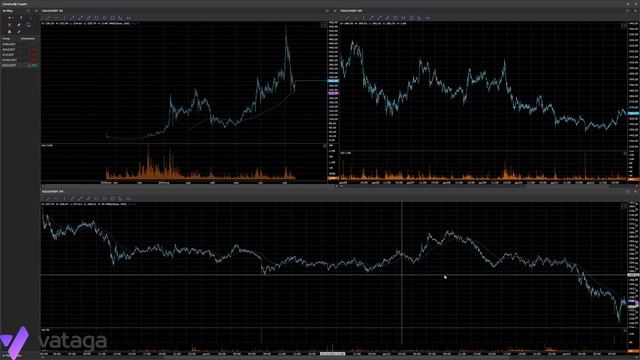The image size is (640, 360).
Task: Select vertical line tool in top-left chart toolbar
Action: [64, 18]
